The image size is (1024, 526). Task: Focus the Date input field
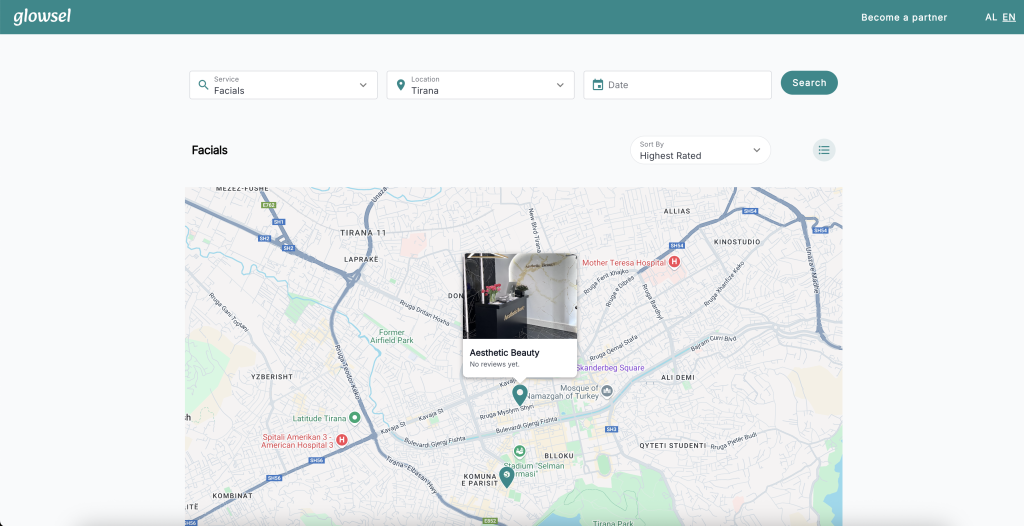click(x=677, y=85)
